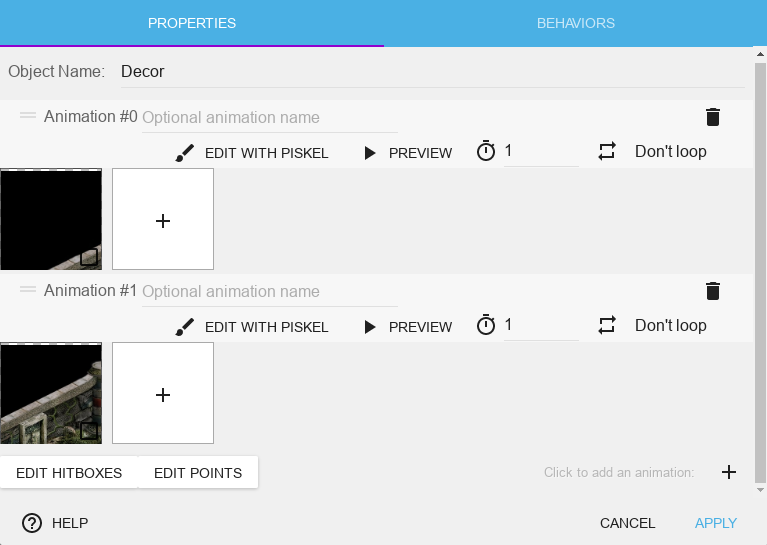Click the loop icon for Animation #0

tap(607, 152)
